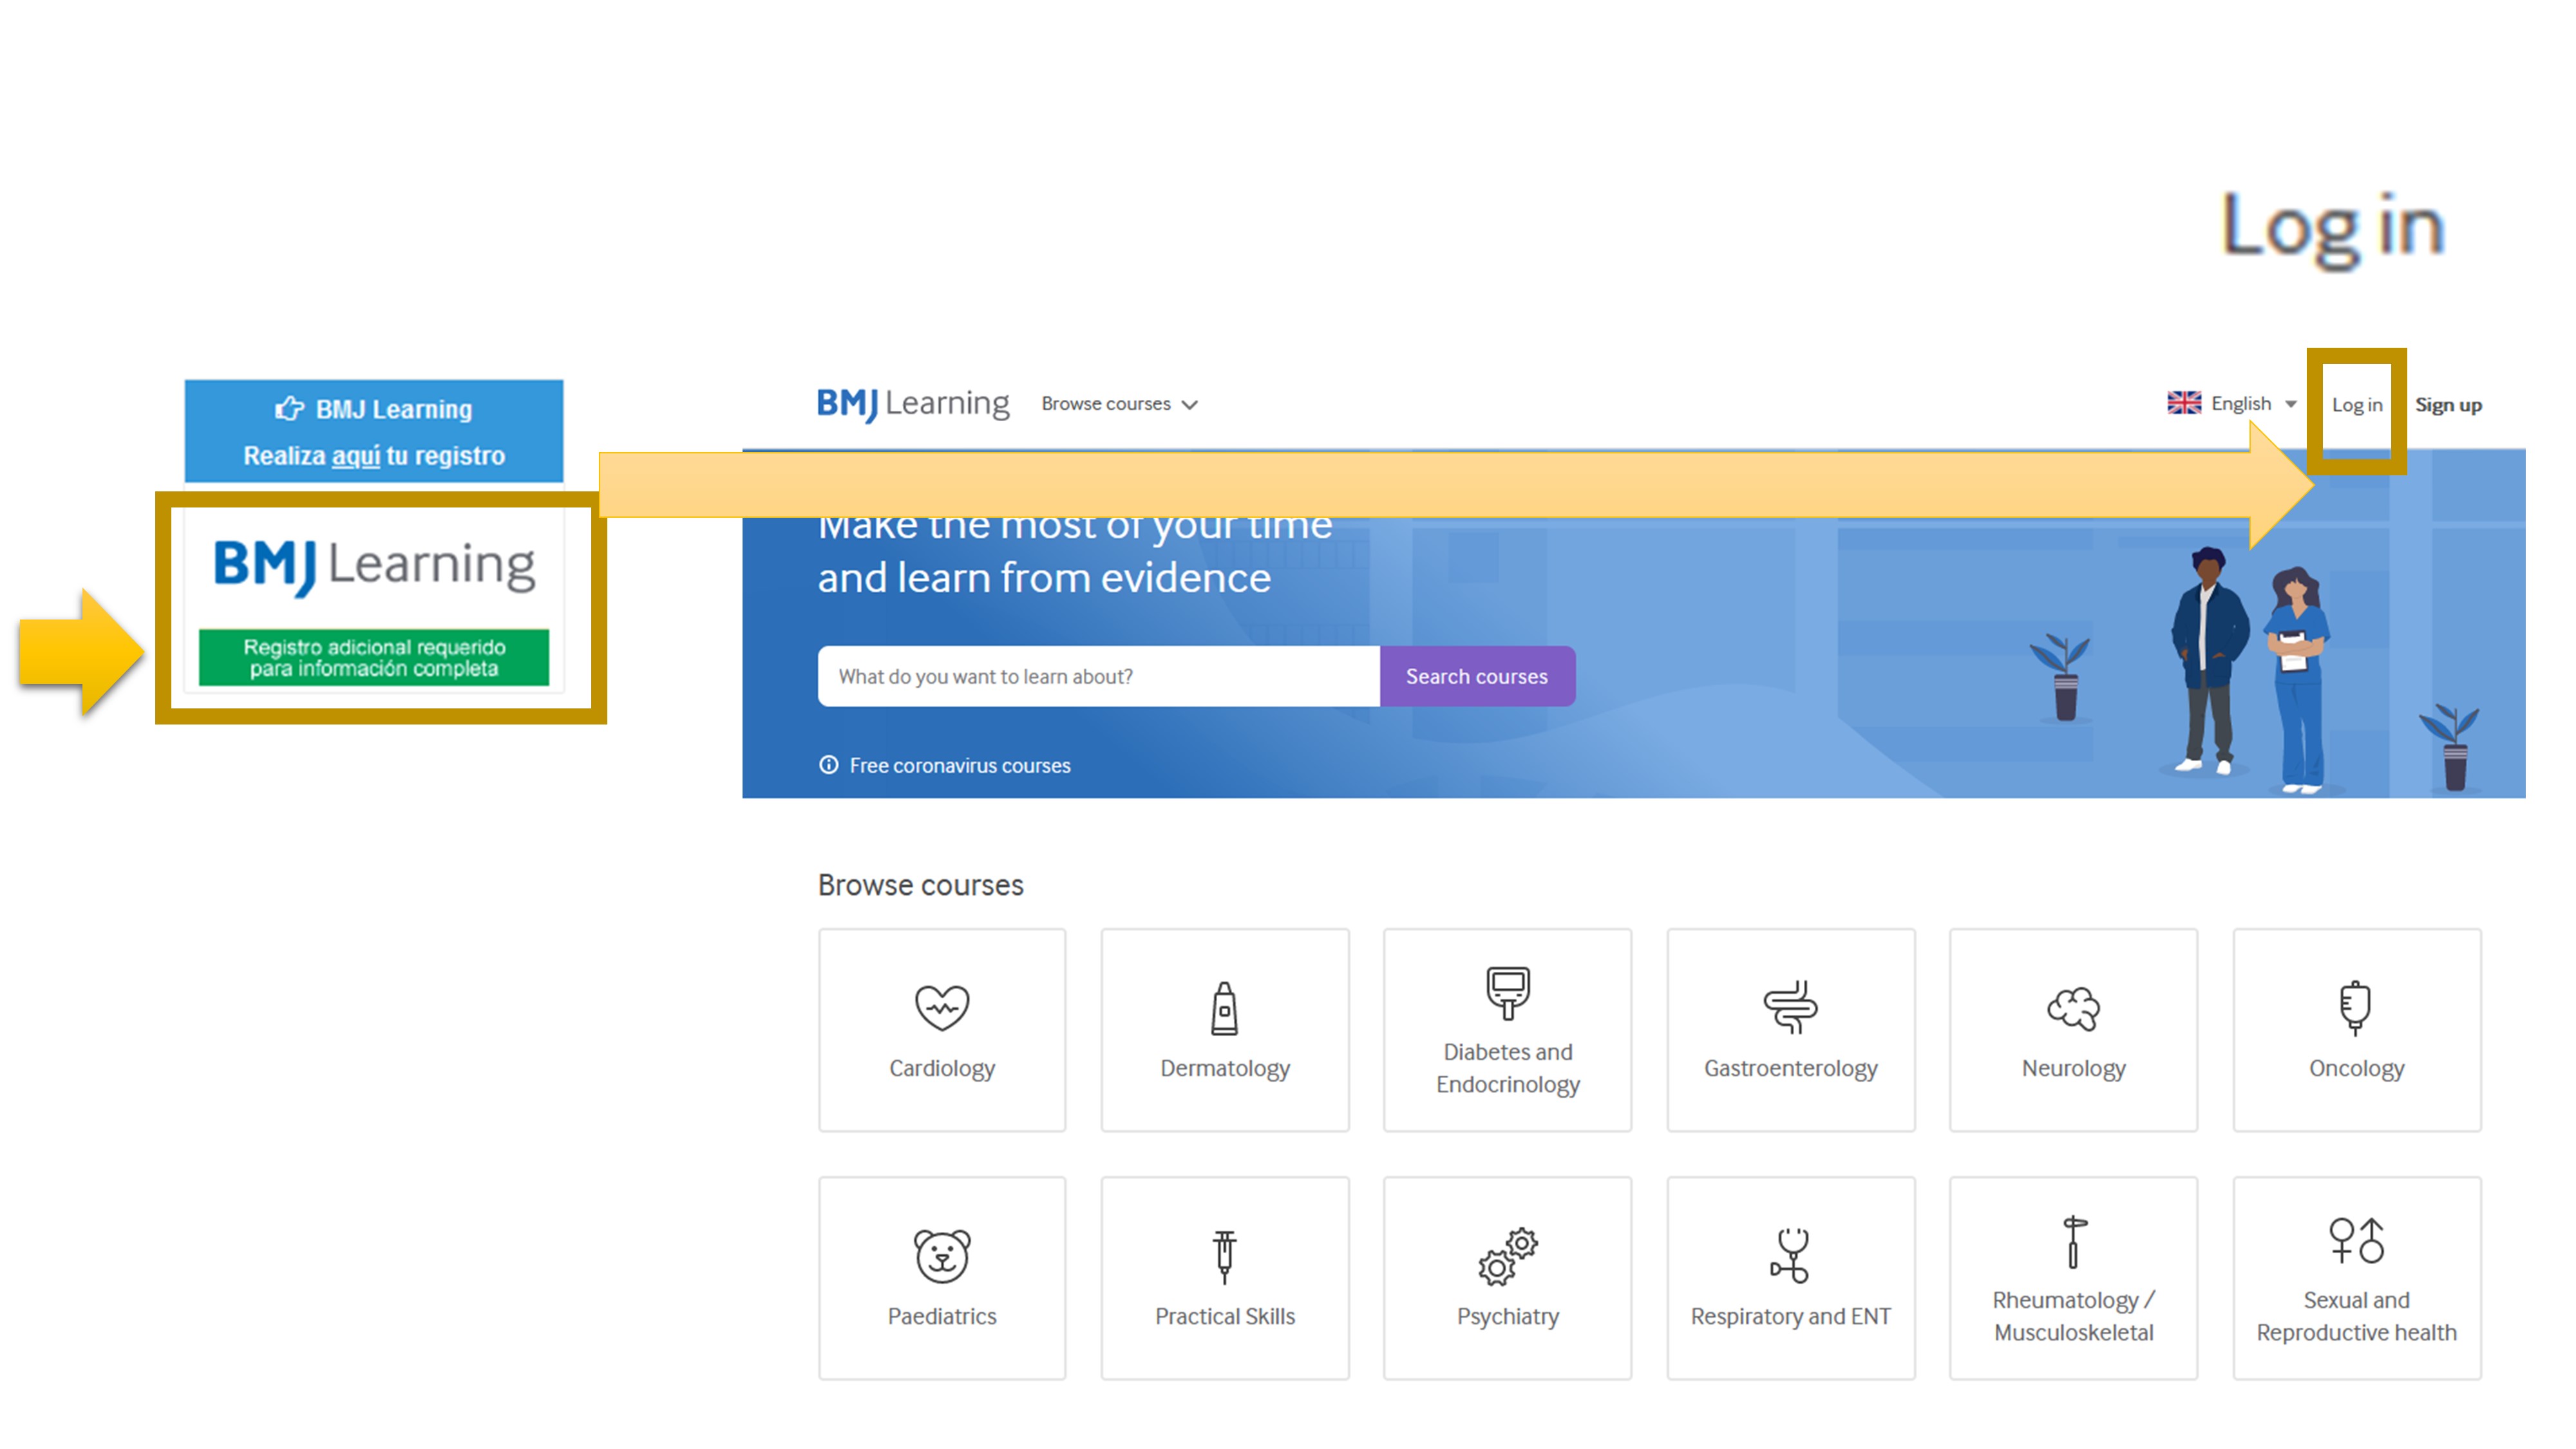Image resolution: width=2576 pixels, height=1449 pixels.
Task: Click the 'aquí' registration link
Action: tap(356, 456)
